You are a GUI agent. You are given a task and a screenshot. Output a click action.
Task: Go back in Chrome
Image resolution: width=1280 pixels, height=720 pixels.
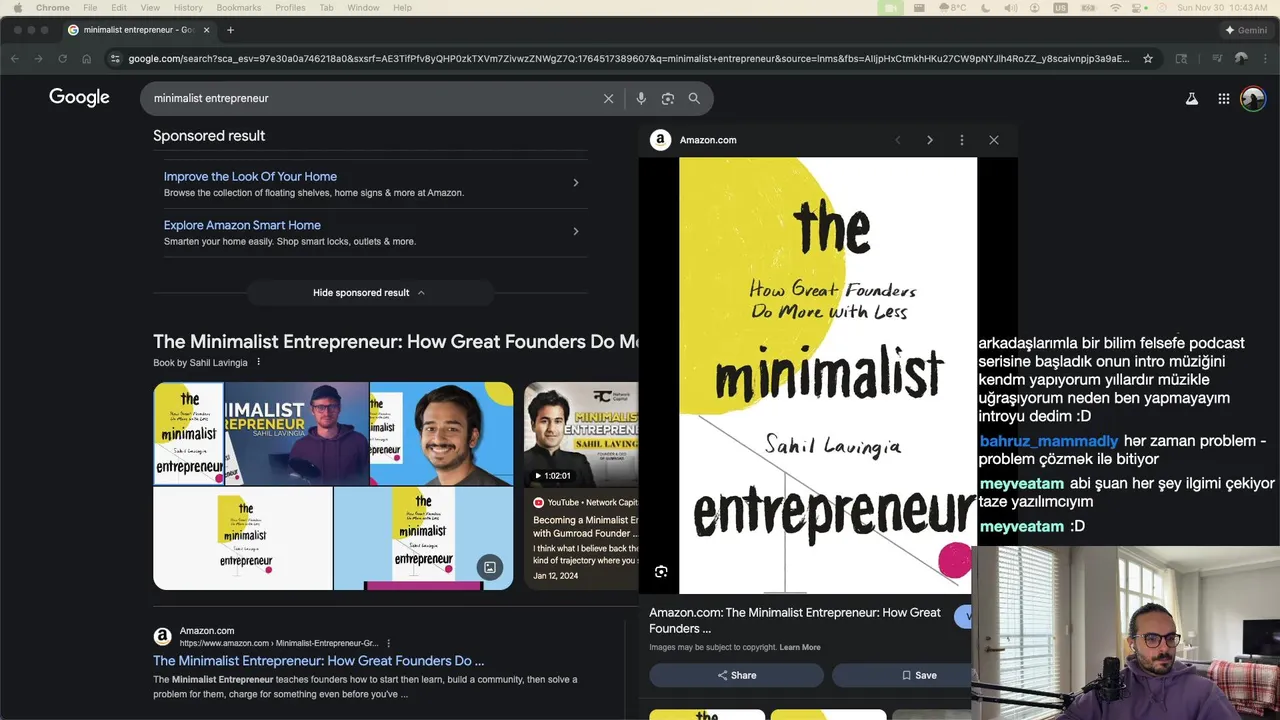coord(14,59)
